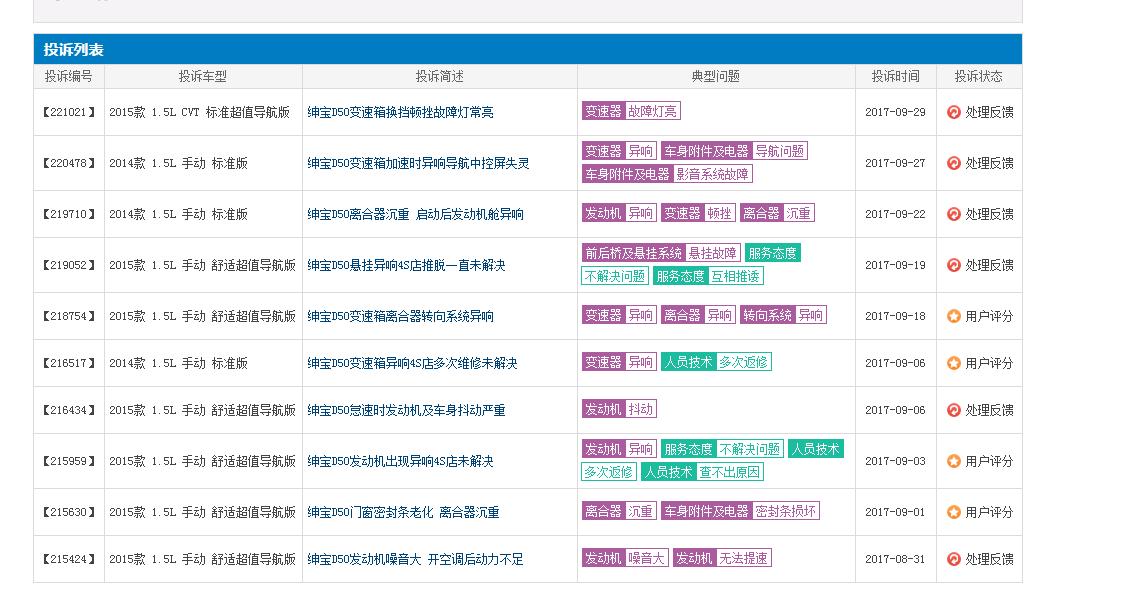Select the 悬挂脱牌 tag on complaint 219052
Screen dimensions: 1127x597
pos(713,253)
